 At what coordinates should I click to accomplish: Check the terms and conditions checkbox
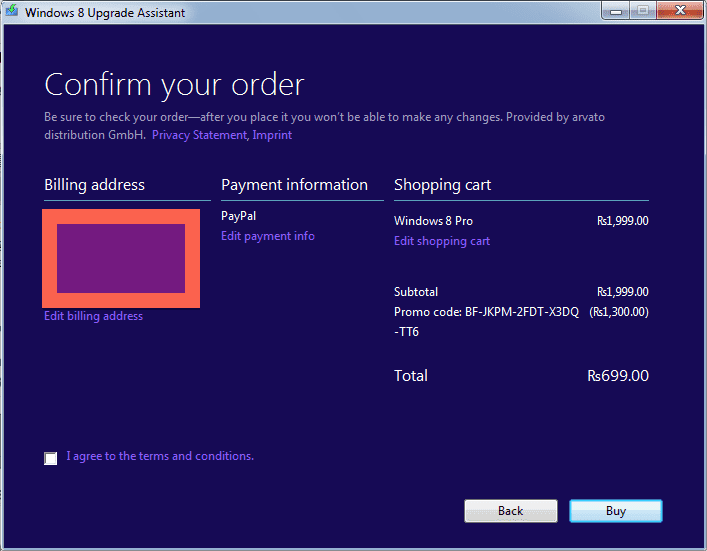(50, 458)
